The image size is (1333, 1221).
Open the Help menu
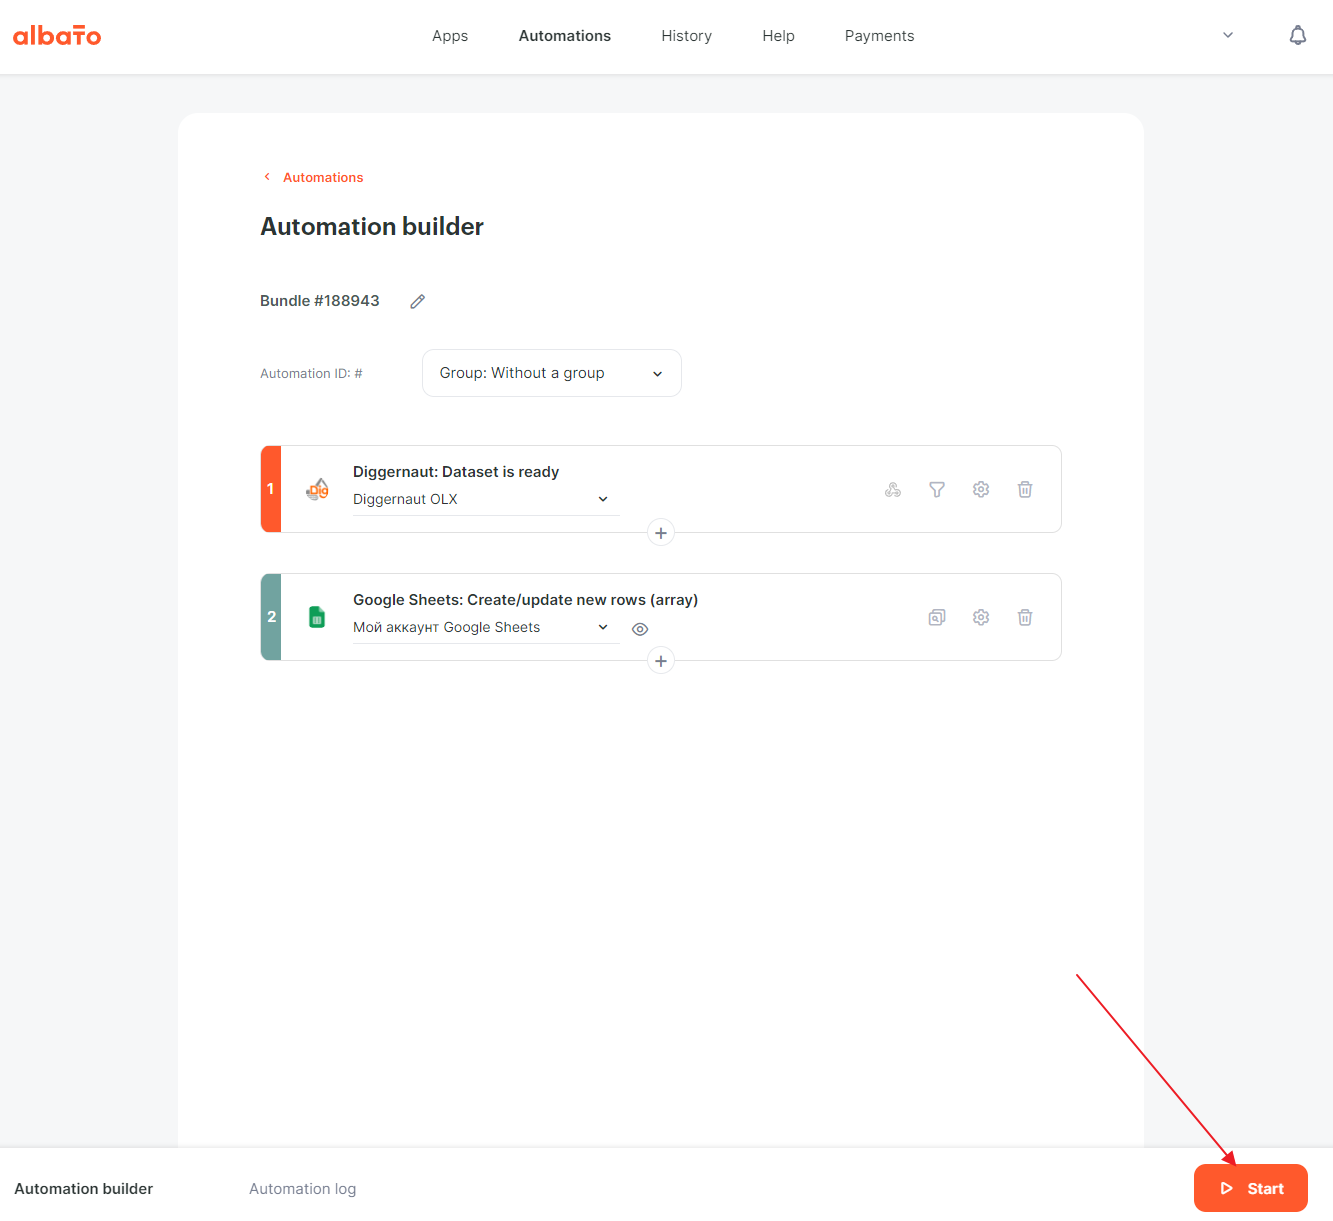(778, 36)
